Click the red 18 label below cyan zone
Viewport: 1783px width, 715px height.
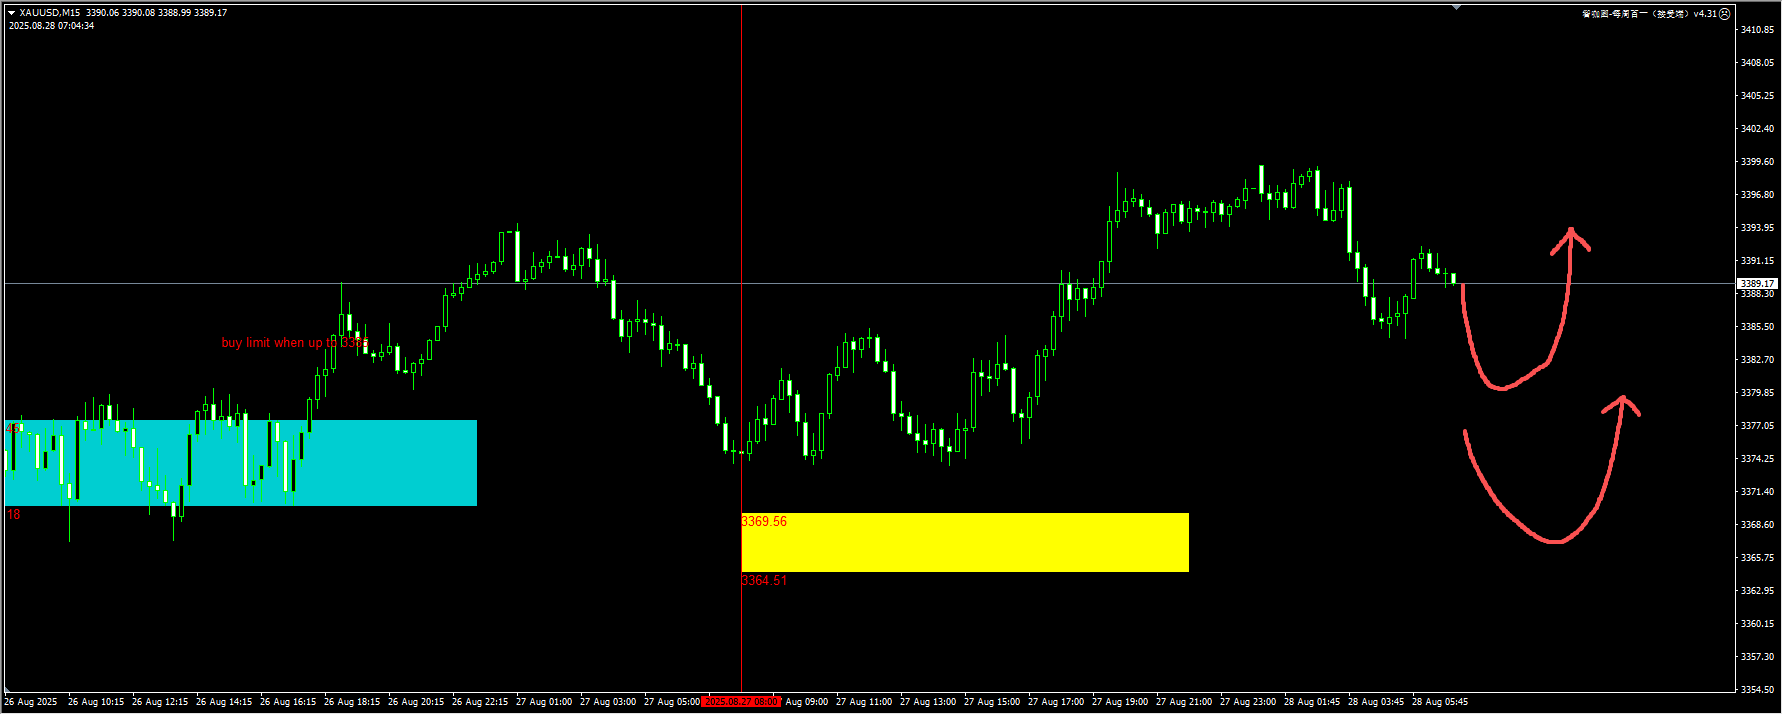pyautogui.click(x=14, y=515)
